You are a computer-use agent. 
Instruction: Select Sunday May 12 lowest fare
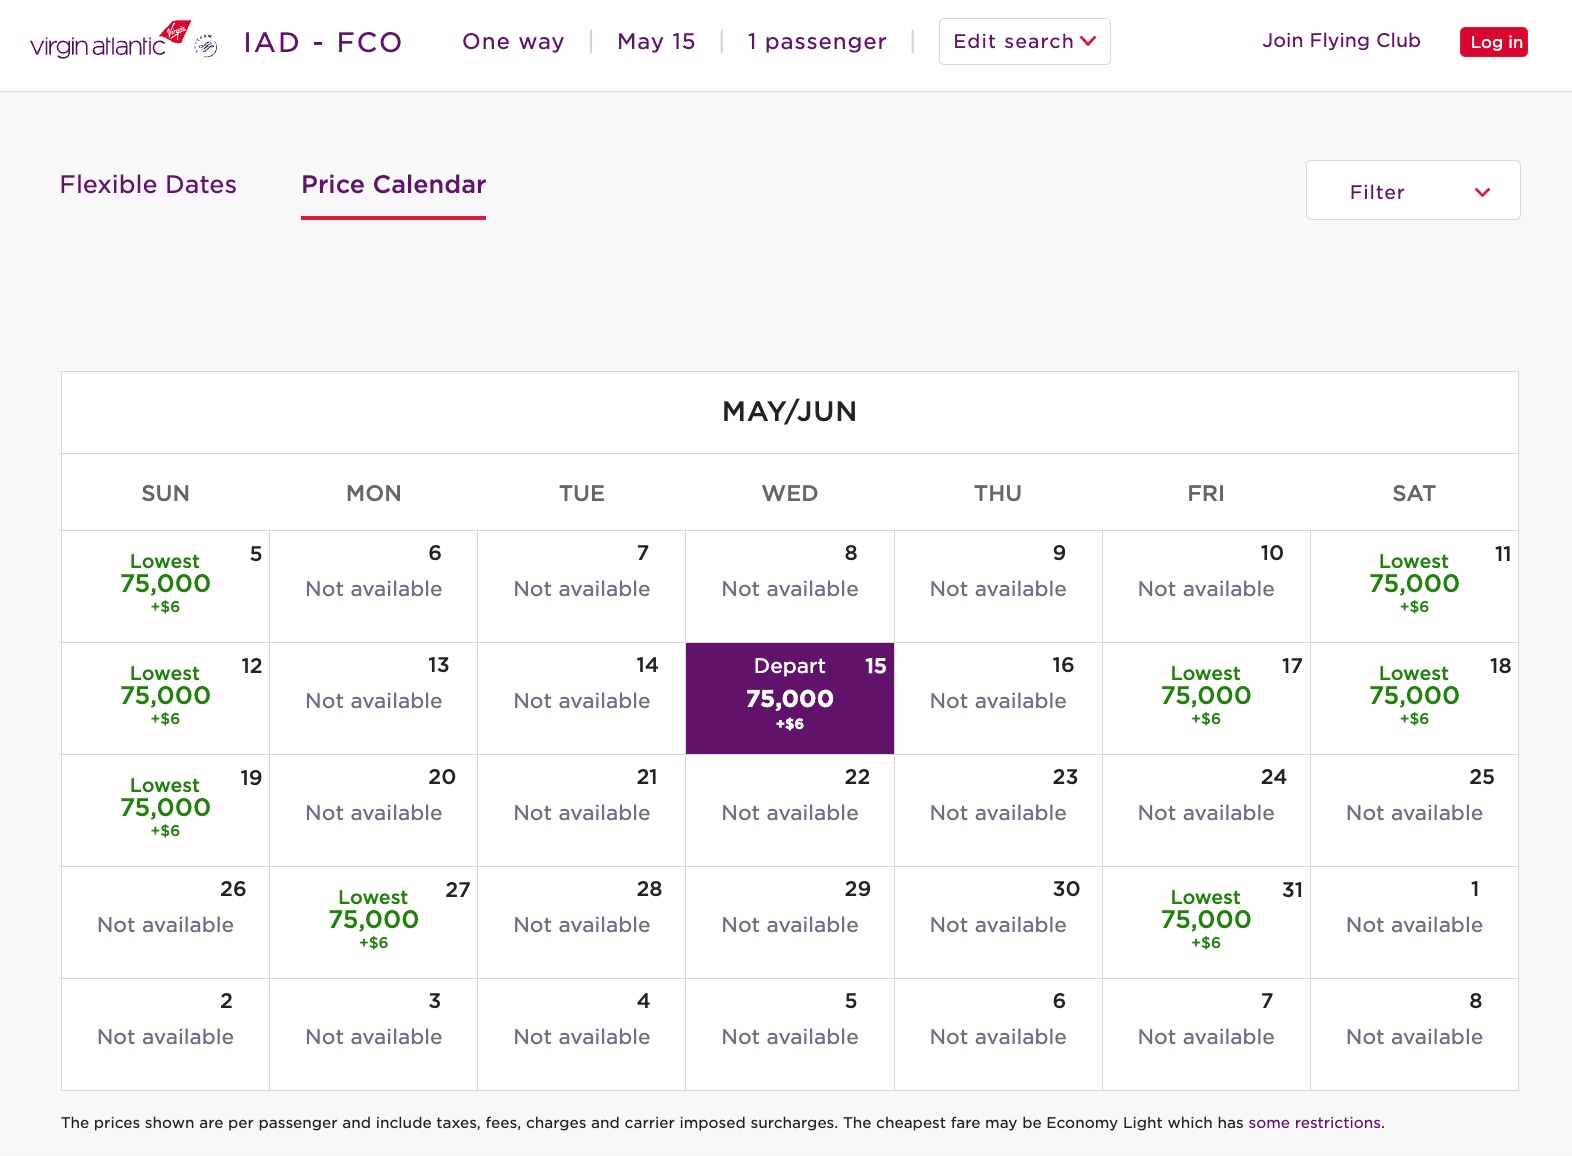click(166, 699)
